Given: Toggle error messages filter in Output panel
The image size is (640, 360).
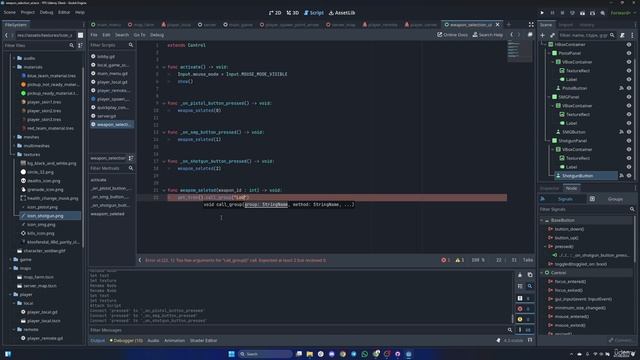Looking at the screenshot, I should coord(524,309).
